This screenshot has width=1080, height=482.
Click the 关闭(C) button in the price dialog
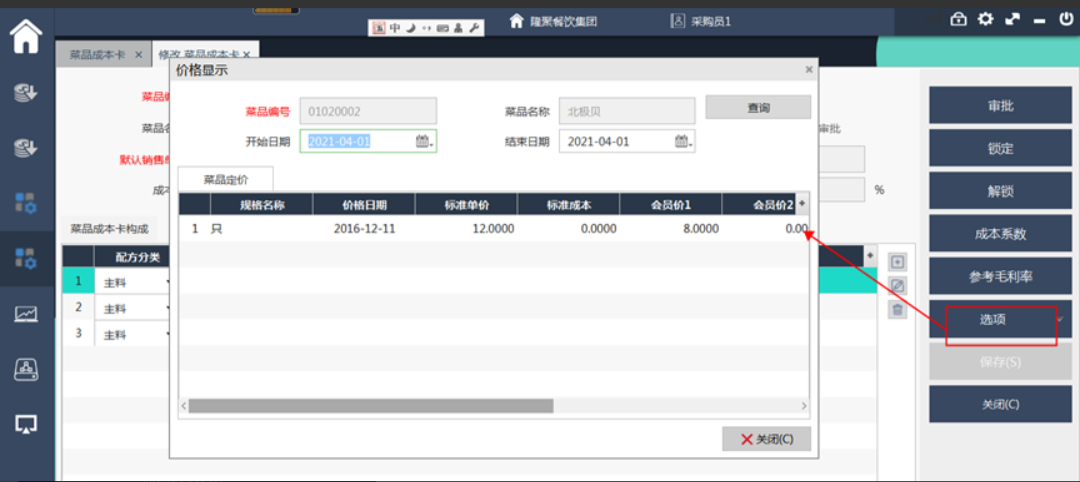point(766,439)
